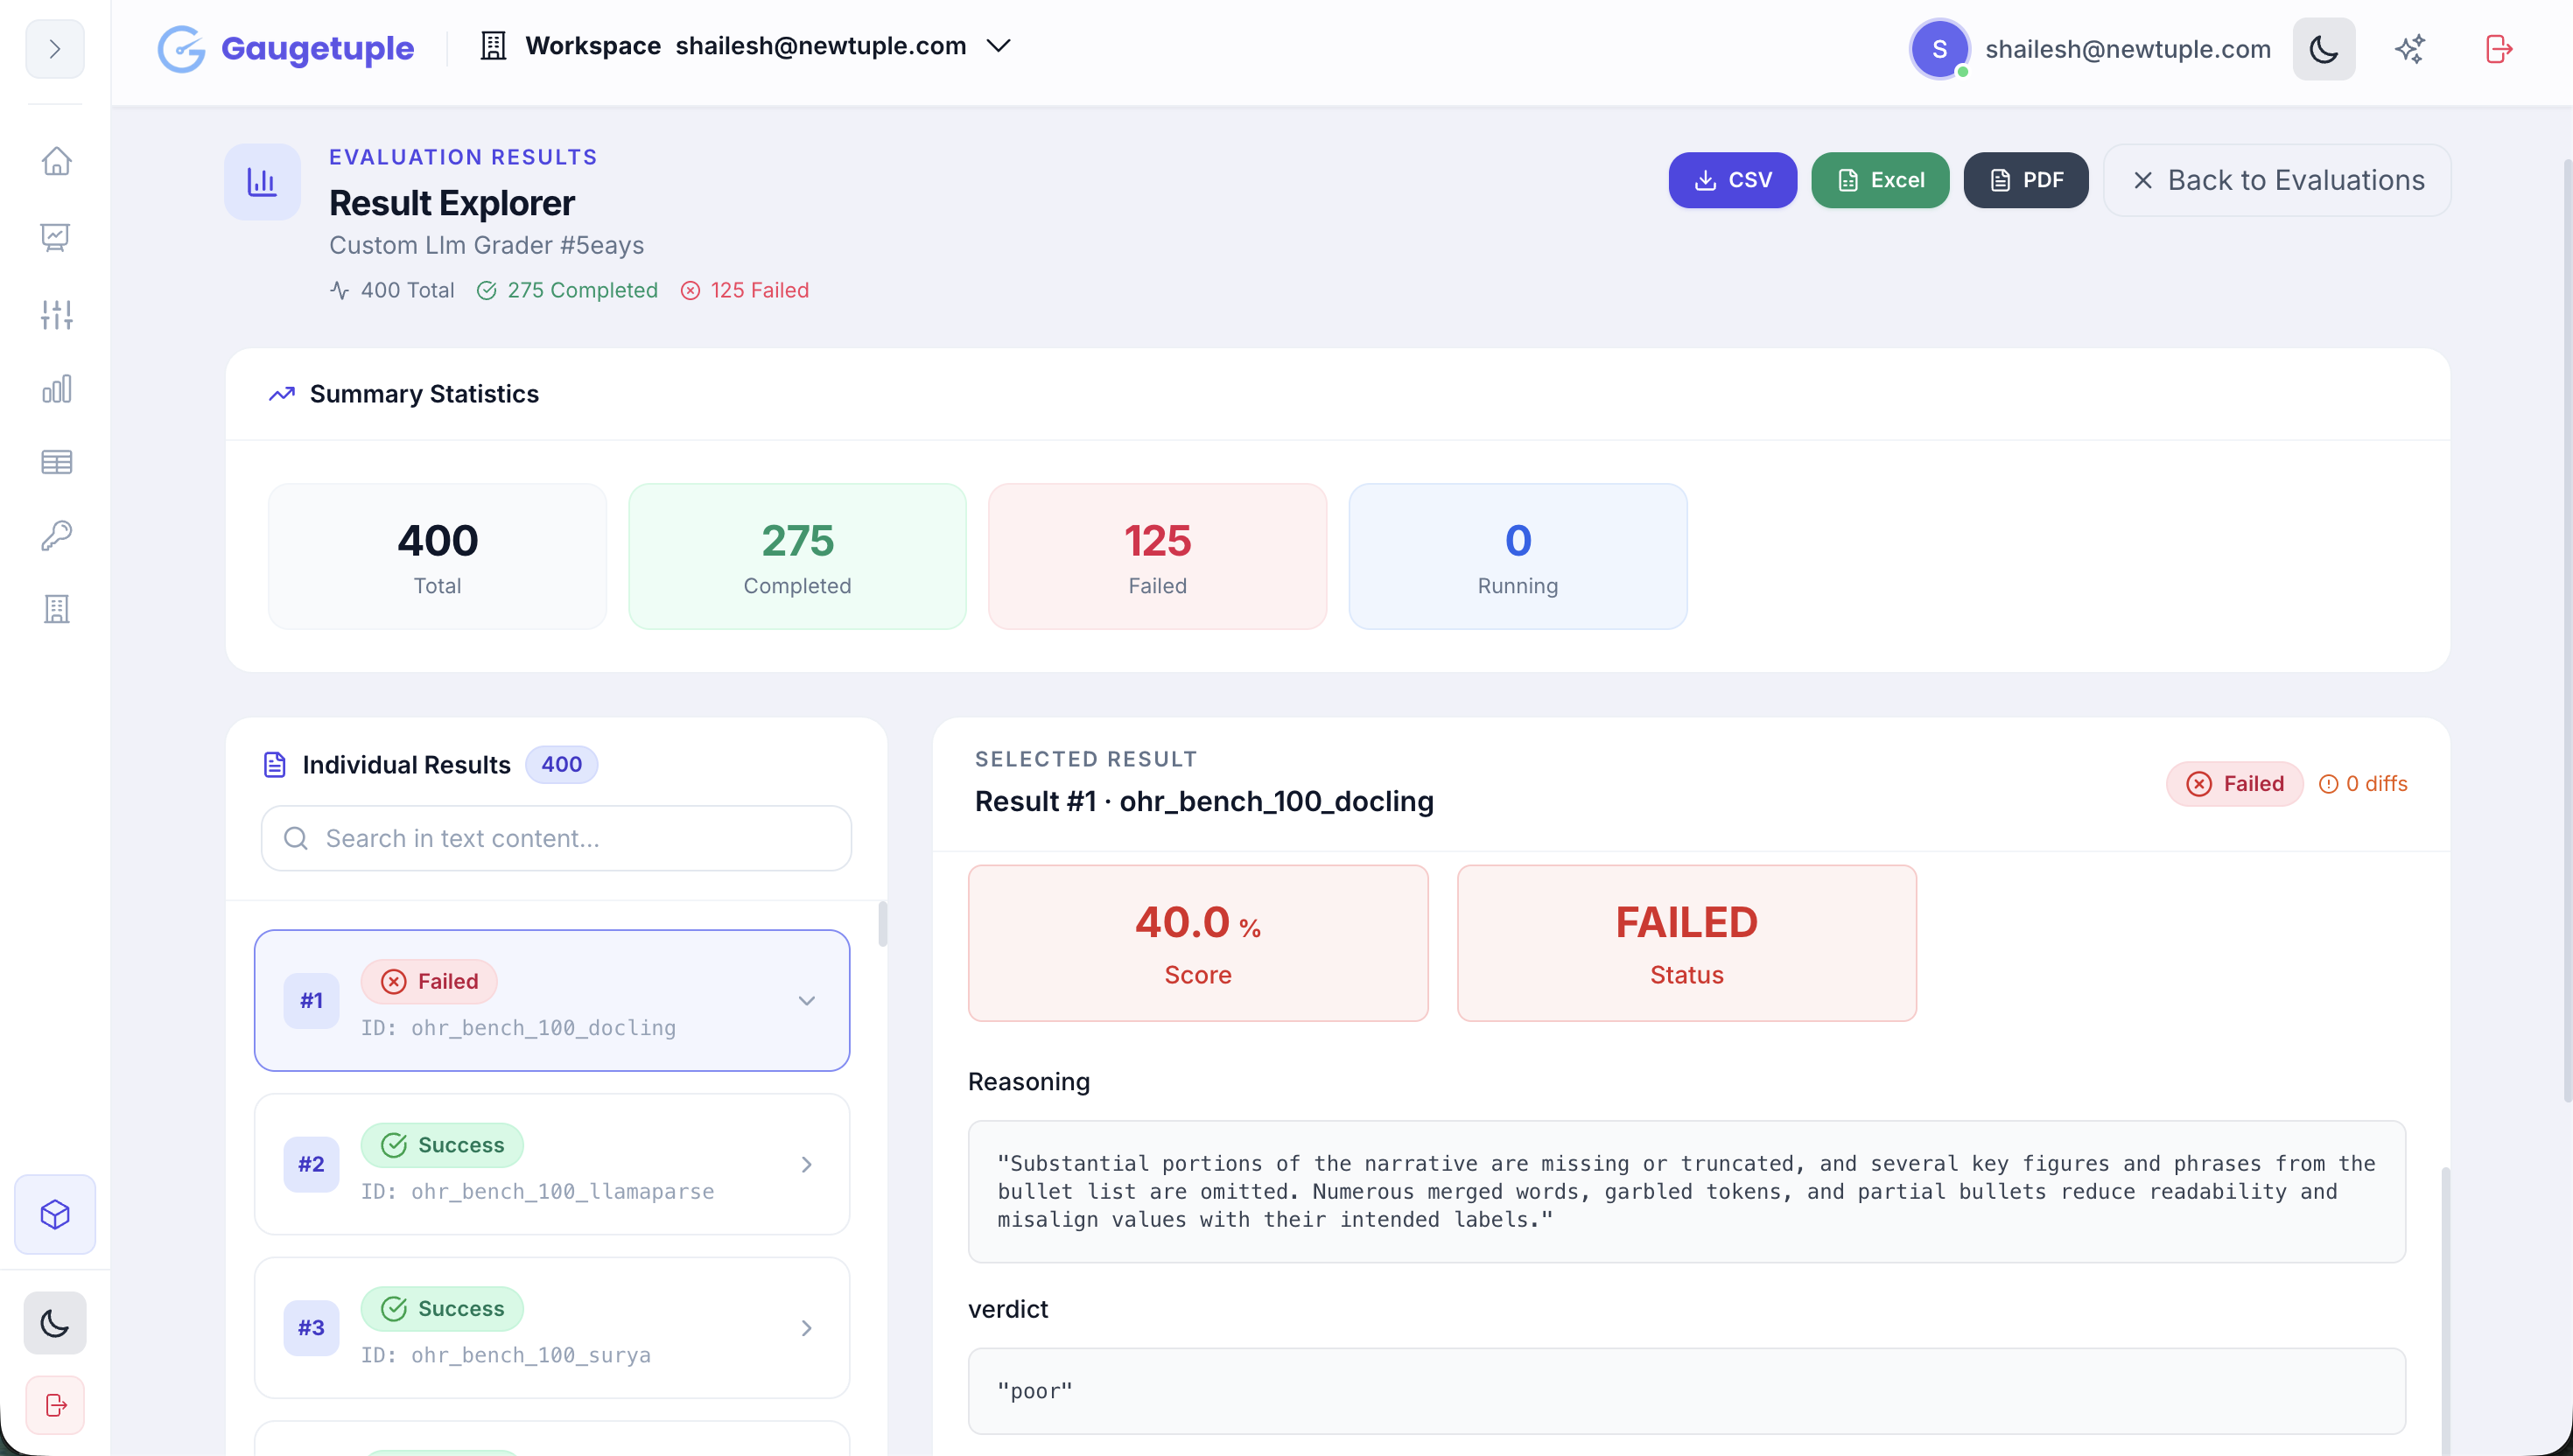Viewport: 2573px width, 1456px height.
Task: Click the Summary Statistics trend icon
Action: tap(282, 394)
